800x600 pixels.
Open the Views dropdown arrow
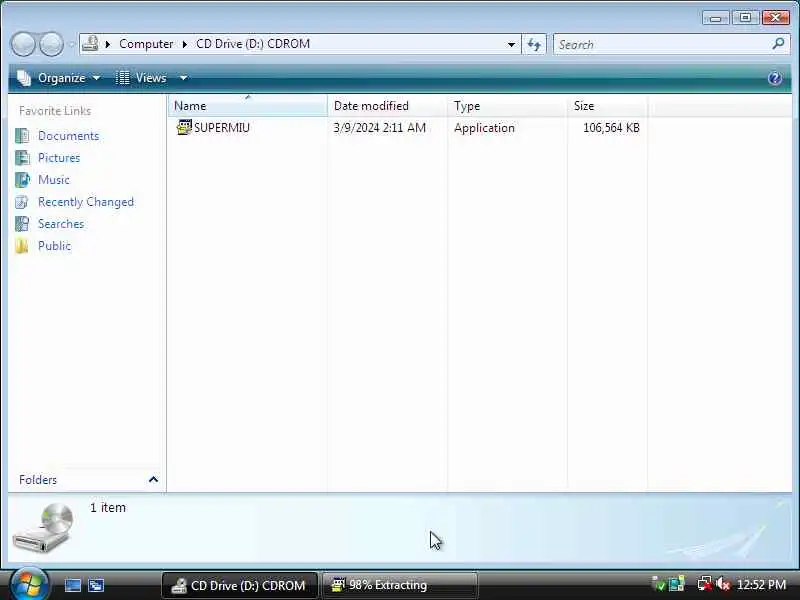pos(183,78)
